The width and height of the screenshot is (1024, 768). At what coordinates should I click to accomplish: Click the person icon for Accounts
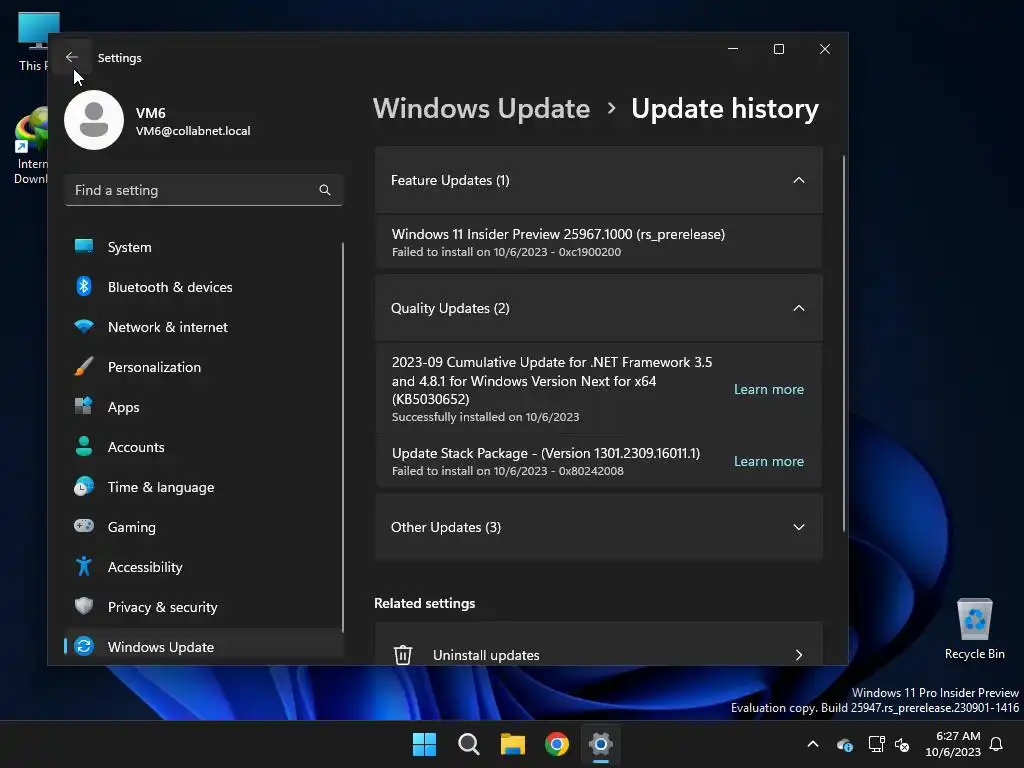84,446
